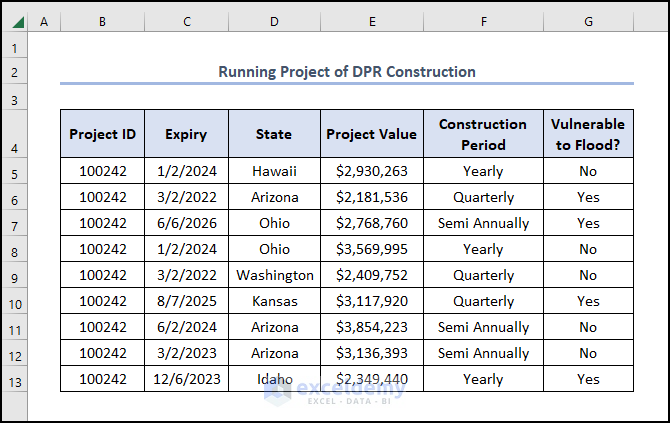Select the Washington state cell
Image resolution: width=670 pixels, height=423 pixels.
[274, 275]
